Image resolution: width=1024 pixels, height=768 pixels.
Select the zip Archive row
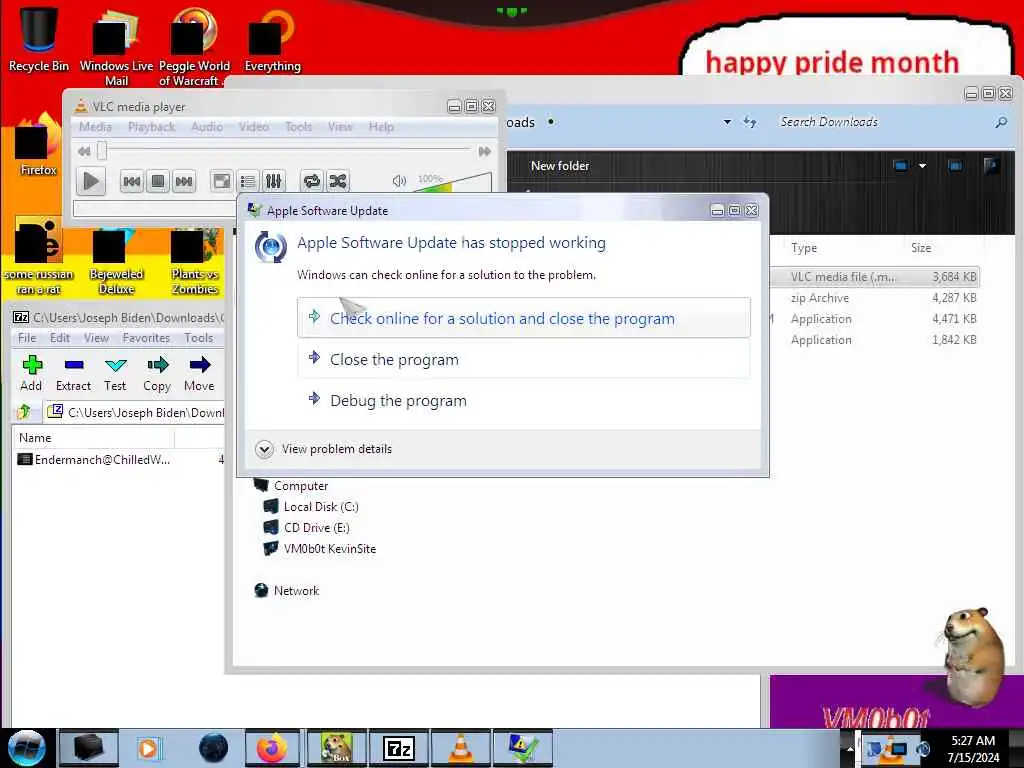pyautogui.click(x=874, y=298)
